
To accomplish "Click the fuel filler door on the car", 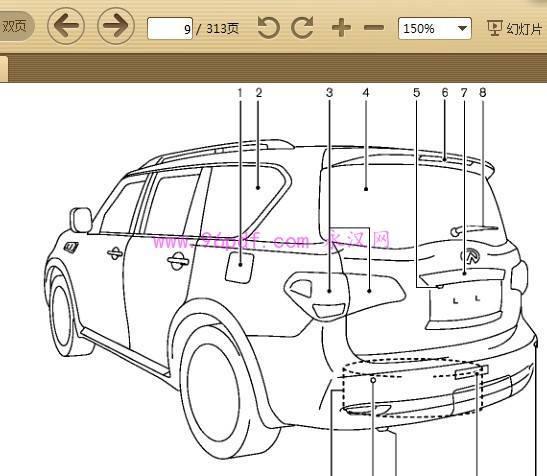I will click(240, 267).
